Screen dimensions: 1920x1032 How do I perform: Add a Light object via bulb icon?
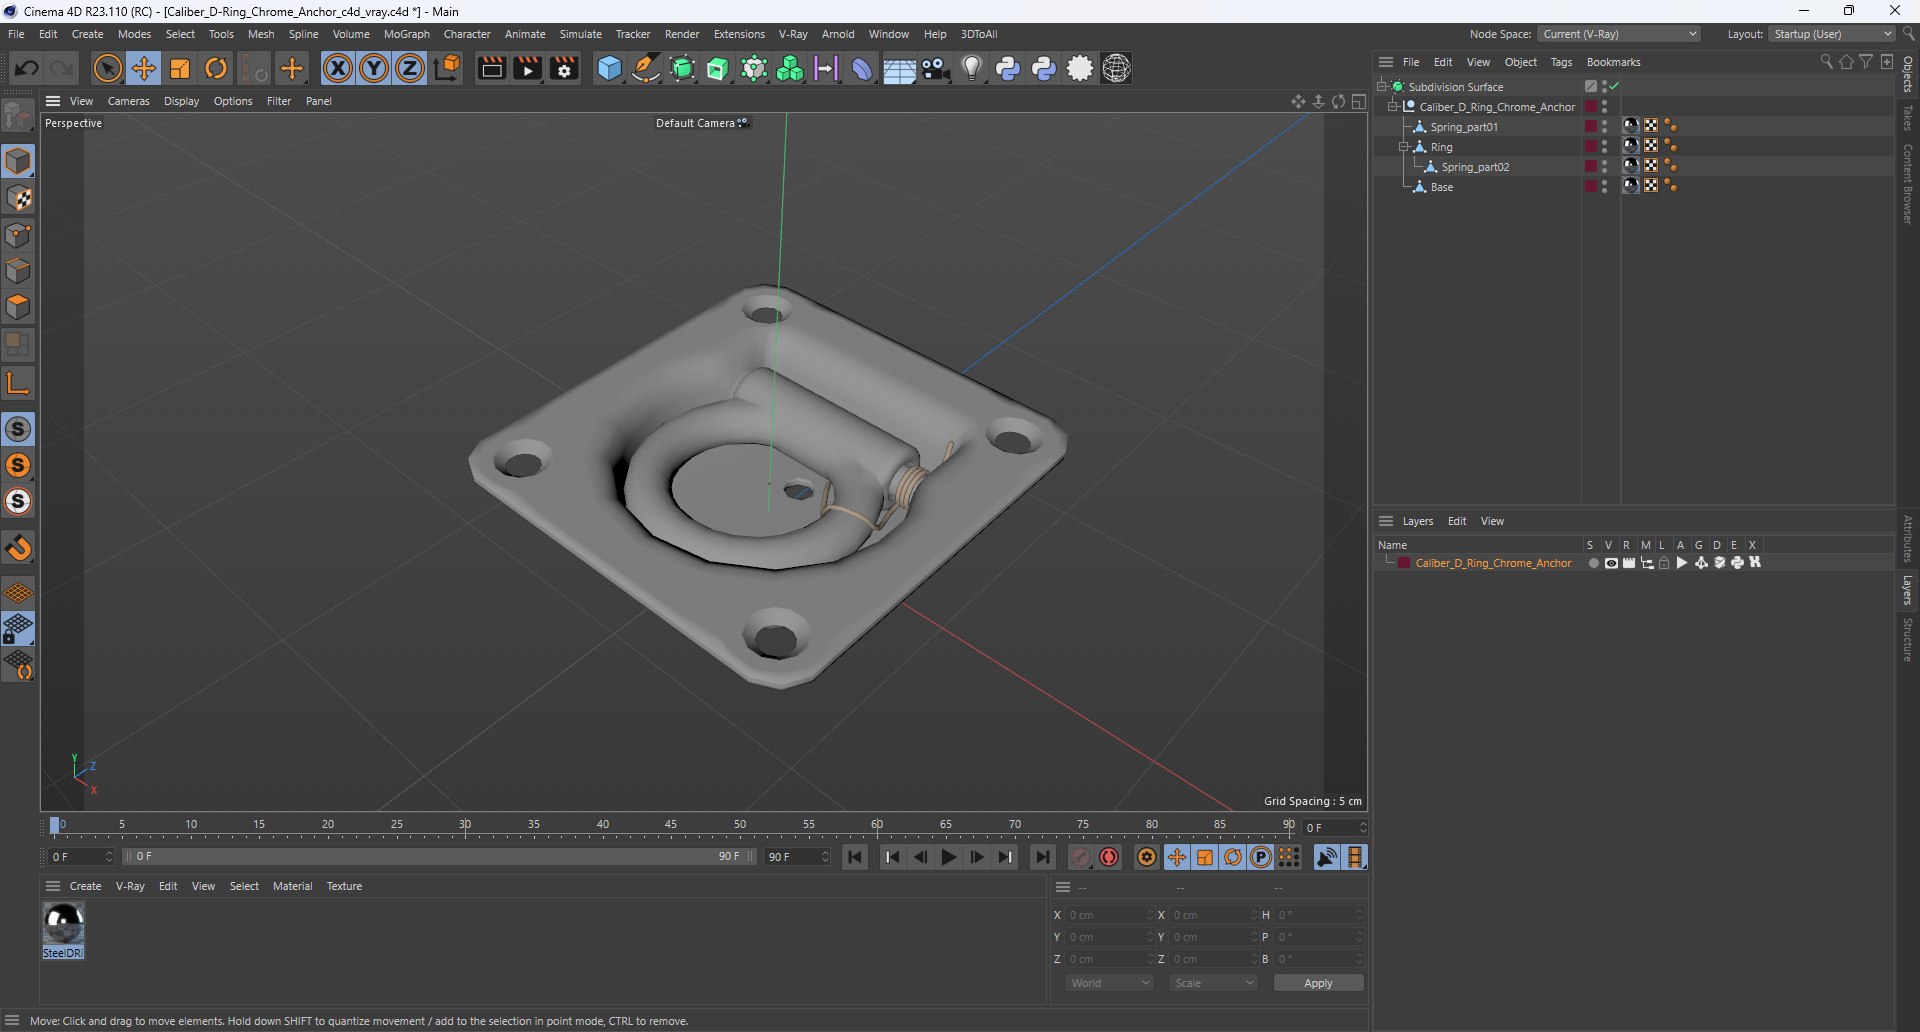click(971, 68)
